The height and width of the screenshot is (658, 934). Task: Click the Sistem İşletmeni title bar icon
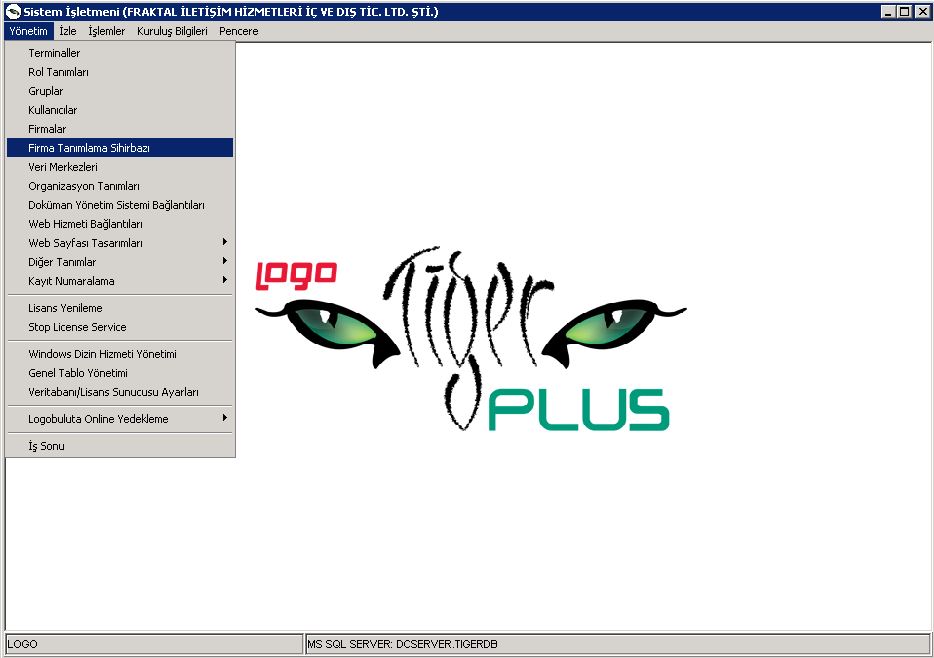pyautogui.click(x=13, y=11)
